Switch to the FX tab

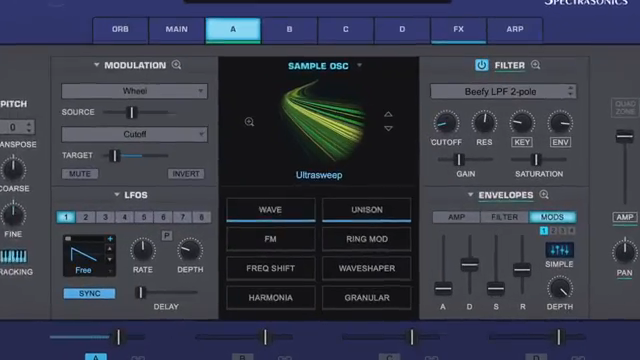[x=458, y=29]
